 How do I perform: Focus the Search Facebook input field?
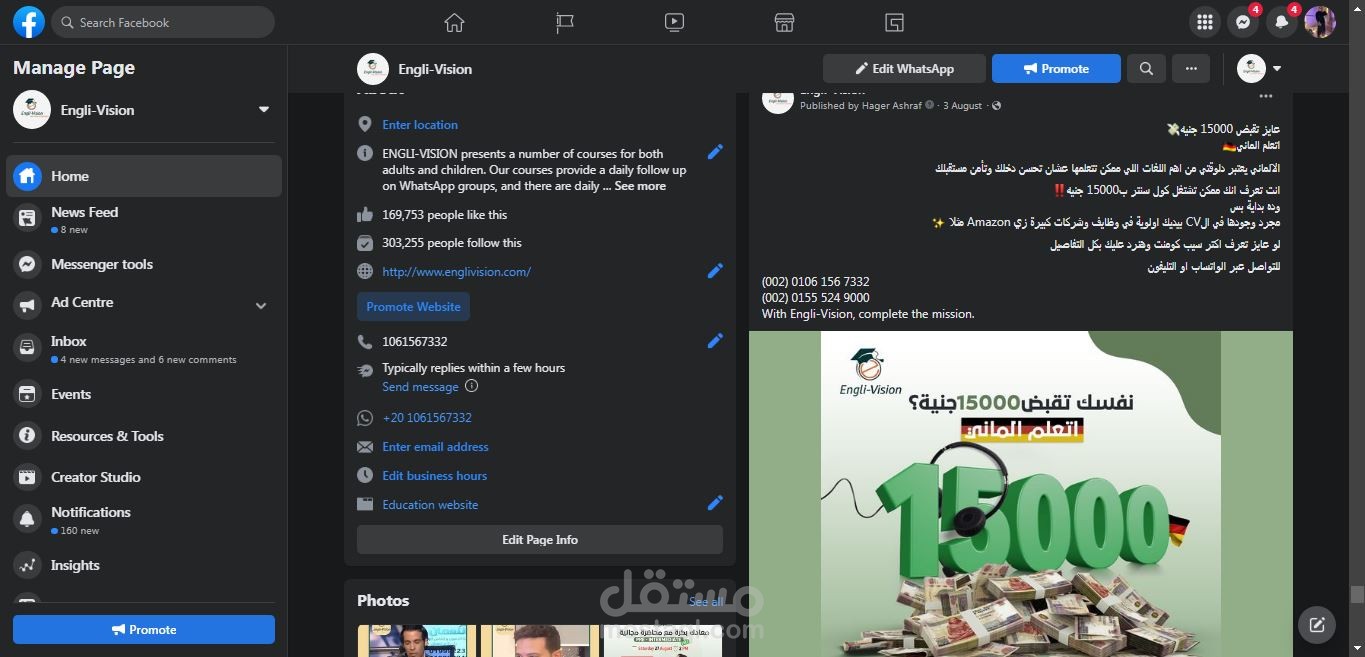tap(162, 22)
